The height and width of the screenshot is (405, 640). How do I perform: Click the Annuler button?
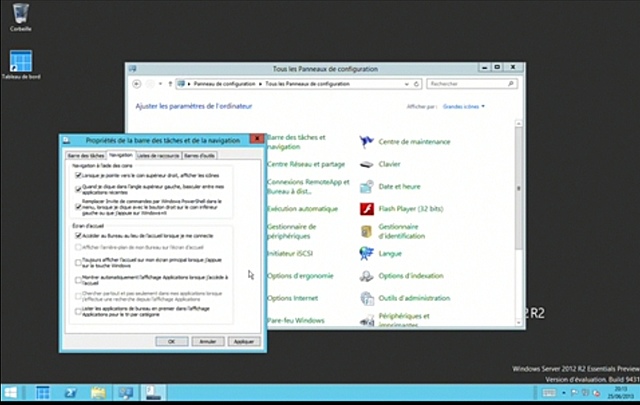point(208,341)
